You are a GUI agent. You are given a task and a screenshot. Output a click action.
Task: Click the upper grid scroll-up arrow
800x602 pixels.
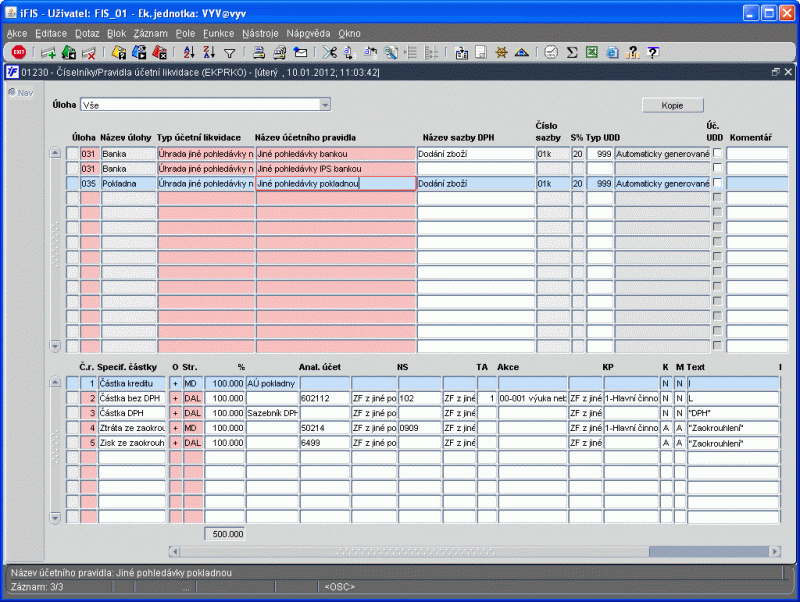[x=55, y=153]
